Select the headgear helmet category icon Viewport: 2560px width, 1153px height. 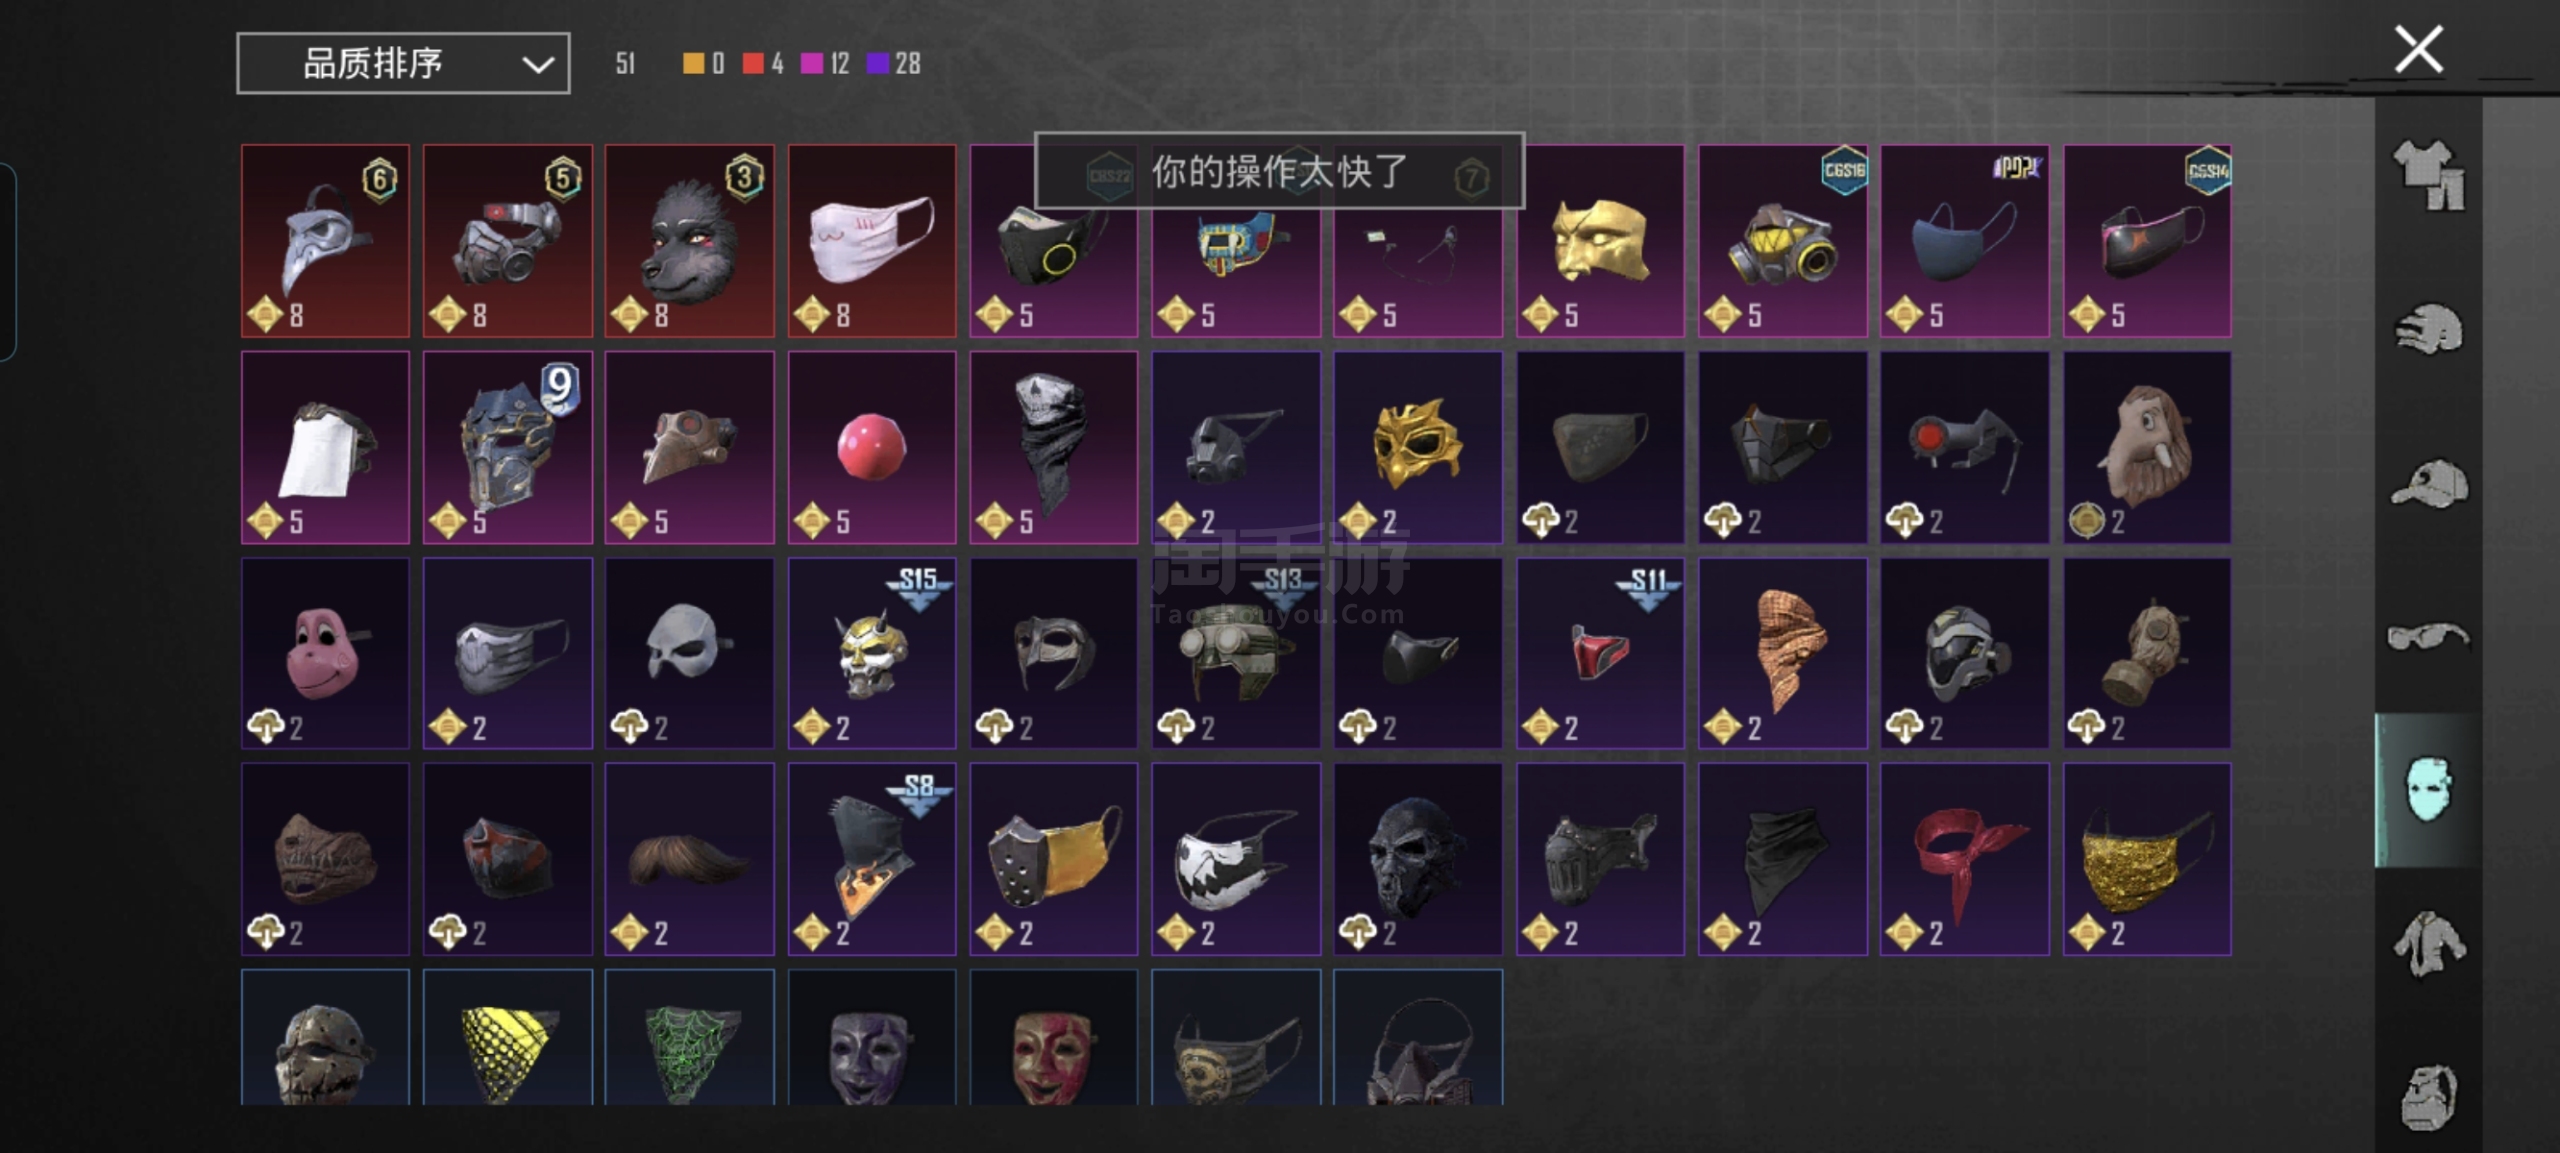pyautogui.click(x=2428, y=329)
